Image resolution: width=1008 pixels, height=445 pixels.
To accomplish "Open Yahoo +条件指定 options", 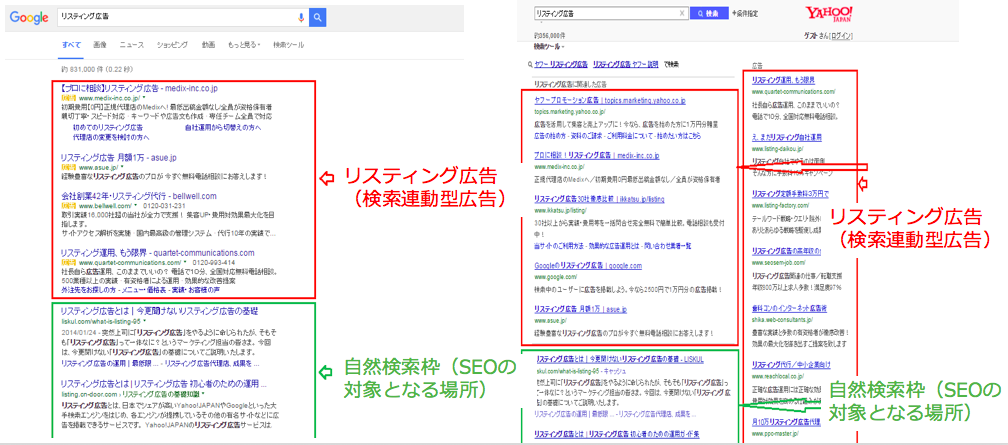I will [746, 13].
